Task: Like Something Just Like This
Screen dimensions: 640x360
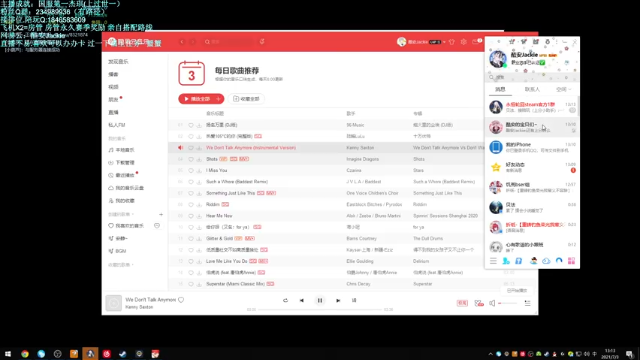Action: 191,193
